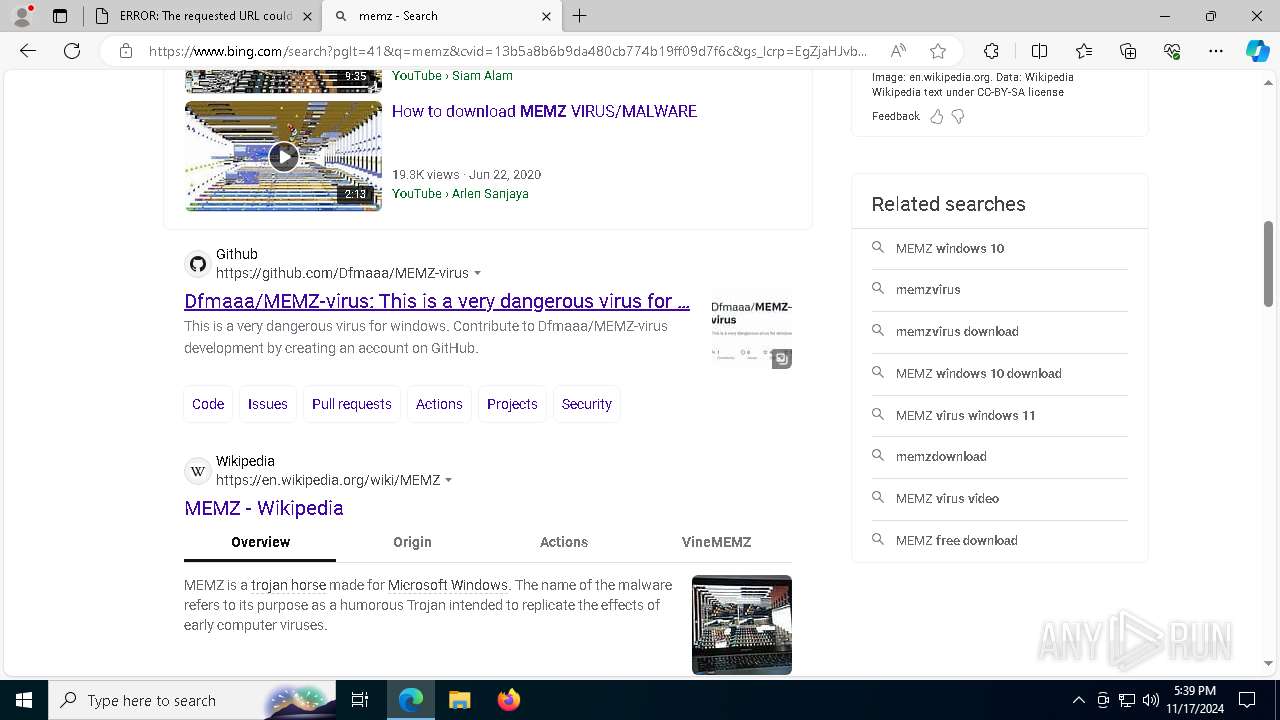View site information lock icon
The image size is (1280, 720).
(x=126, y=51)
